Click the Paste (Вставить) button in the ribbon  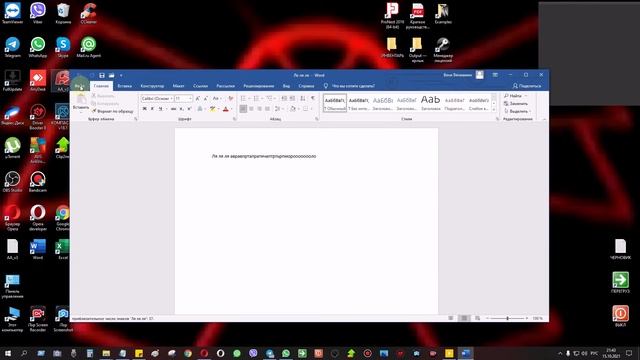pos(81,102)
